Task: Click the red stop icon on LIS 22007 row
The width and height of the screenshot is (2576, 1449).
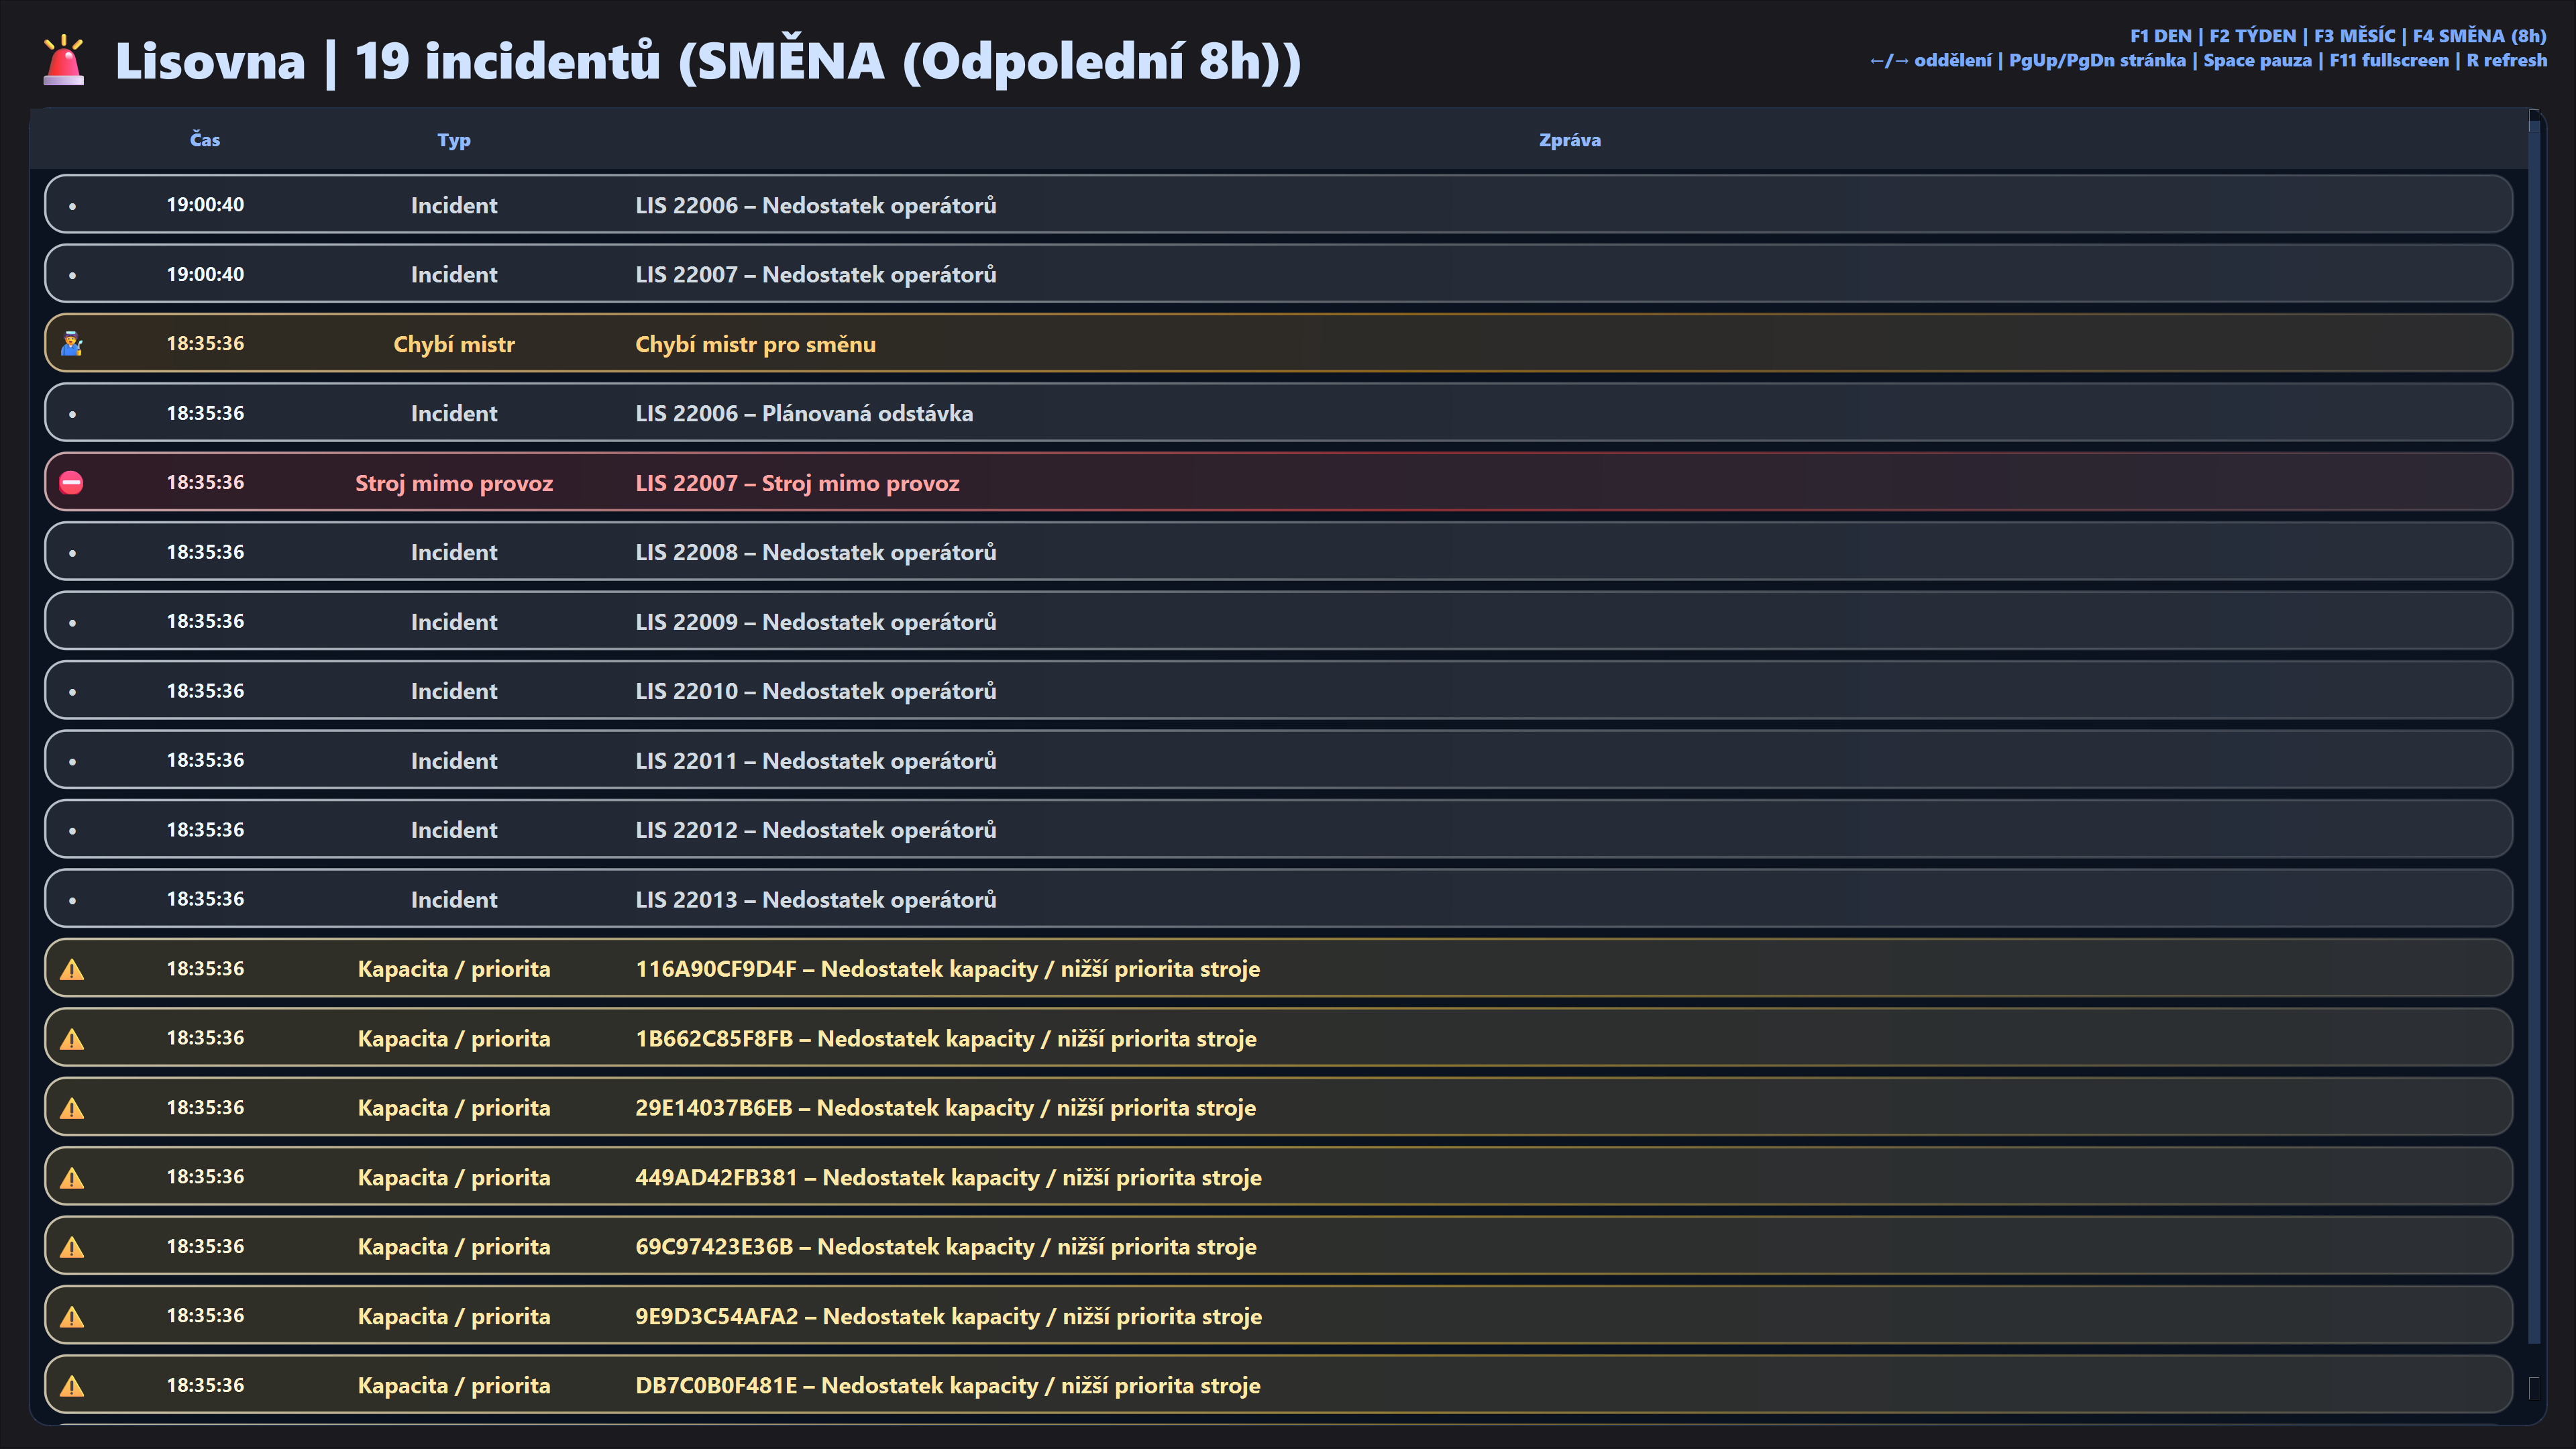Action: (72, 483)
